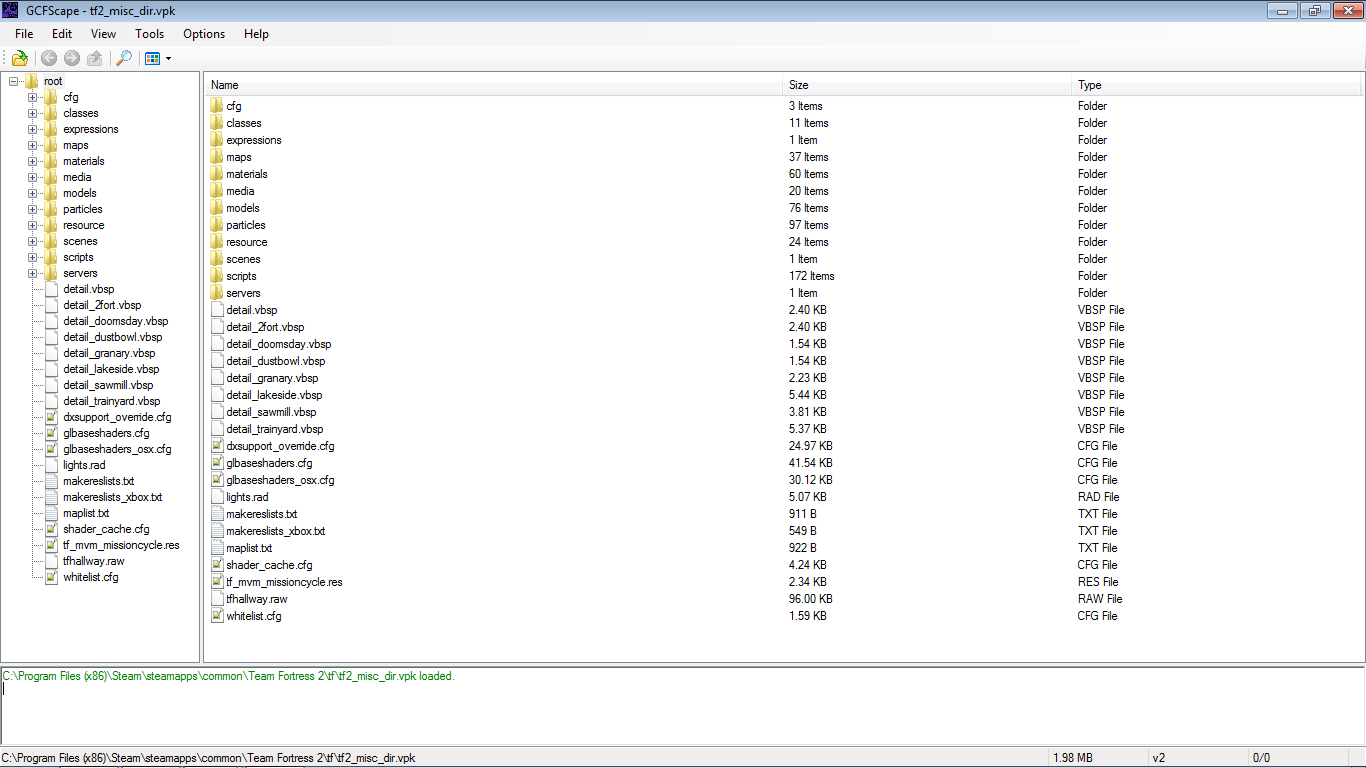Expand the classes folder in the tree
The image size is (1366, 768).
click(x=33, y=113)
